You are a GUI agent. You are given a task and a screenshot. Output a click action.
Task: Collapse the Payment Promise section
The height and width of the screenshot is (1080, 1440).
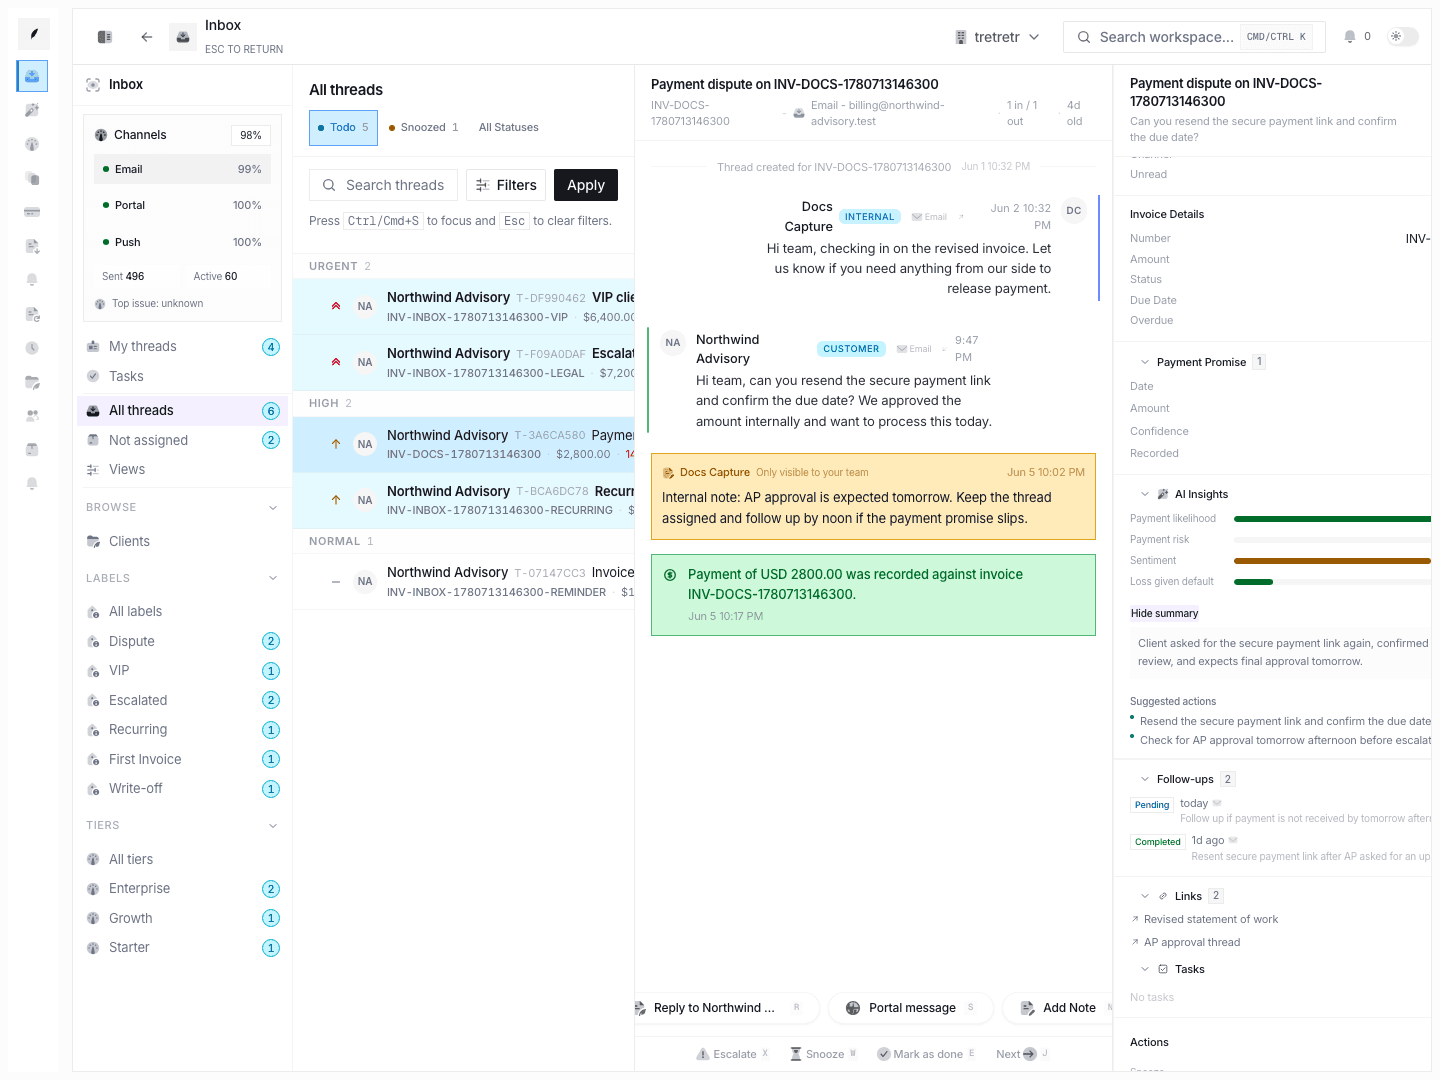pyautogui.click(x=1145, y=362)
